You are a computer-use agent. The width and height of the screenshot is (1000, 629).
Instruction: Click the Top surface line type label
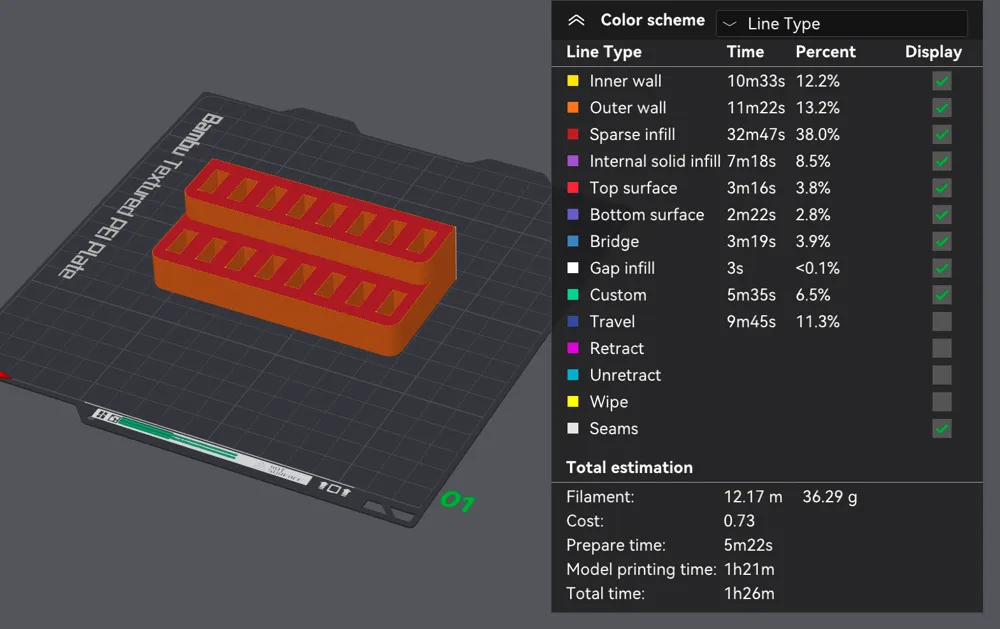(633, 188)
